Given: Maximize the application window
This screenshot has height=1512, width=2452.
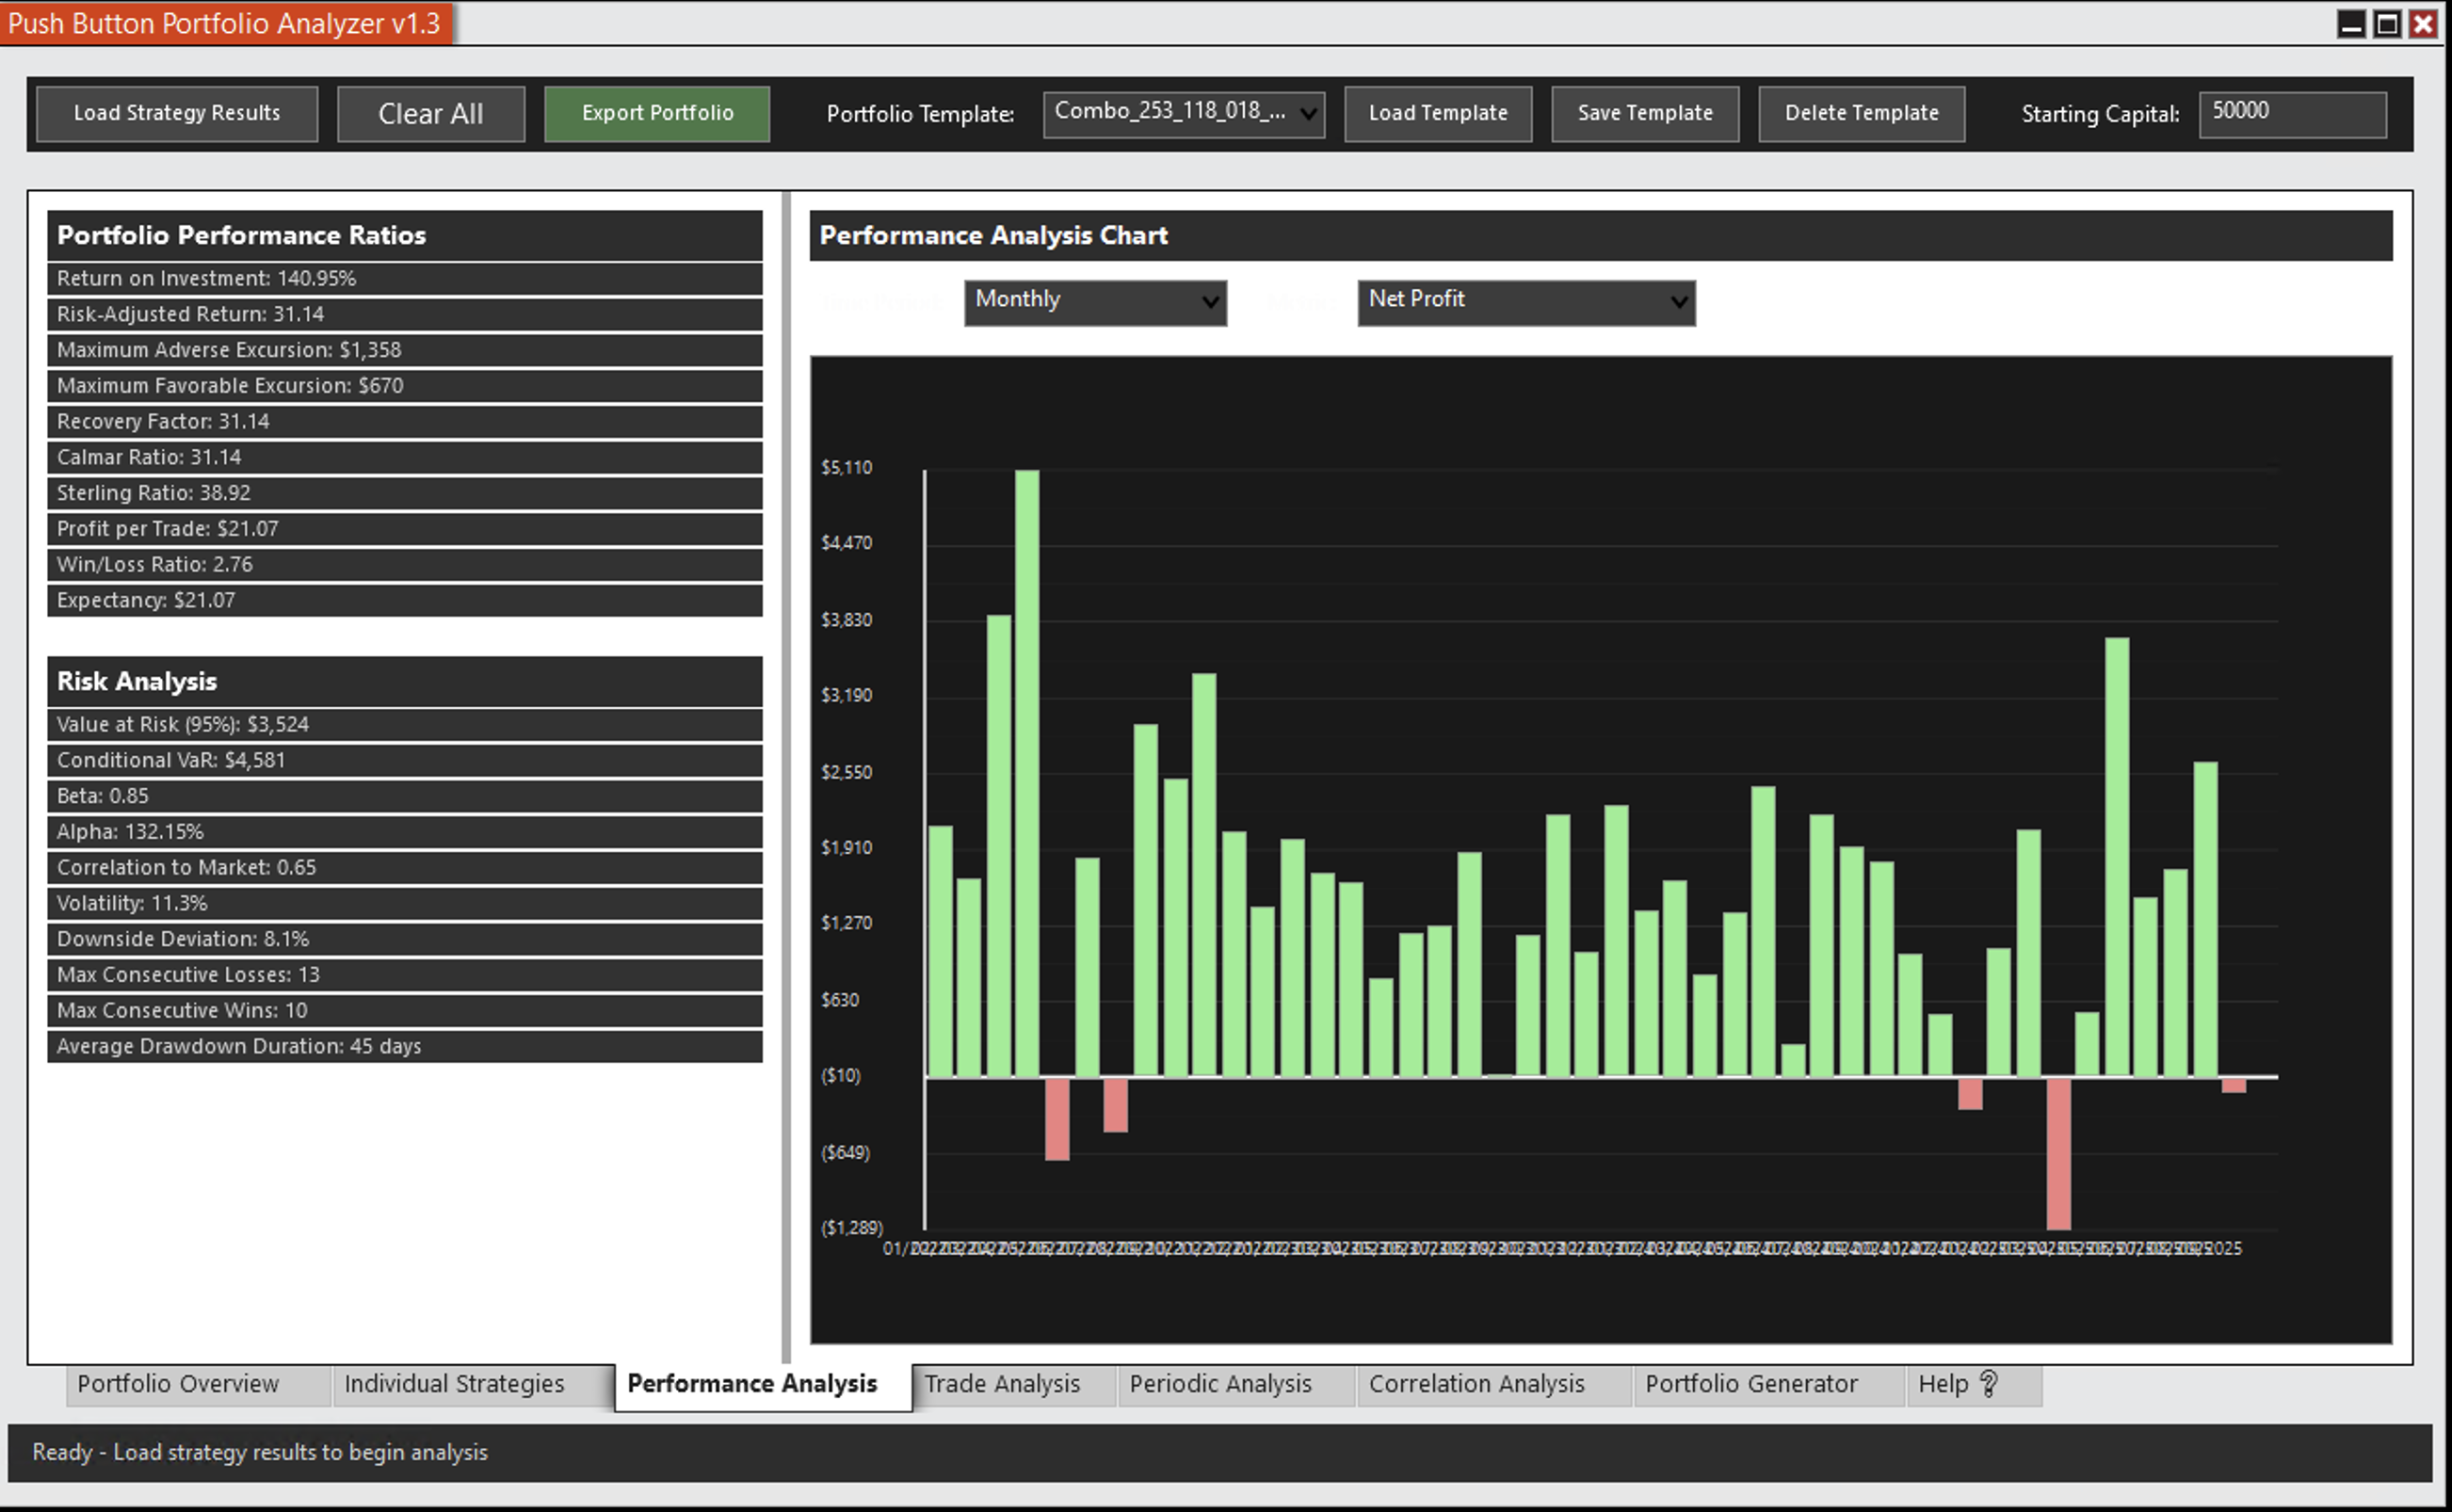Looking at the screenshot, I should (x=2387, y=24).
